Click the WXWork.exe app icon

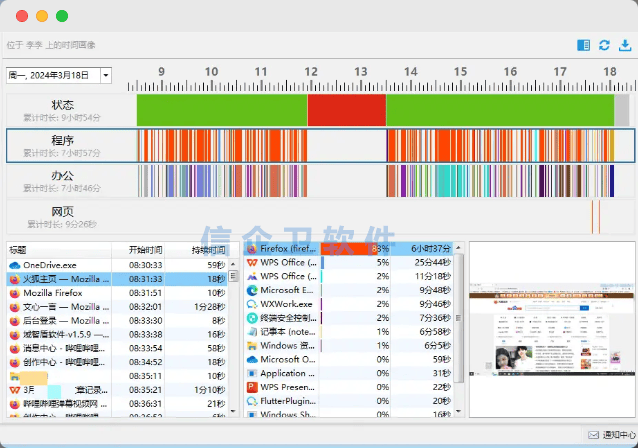[x=252, y=304]
